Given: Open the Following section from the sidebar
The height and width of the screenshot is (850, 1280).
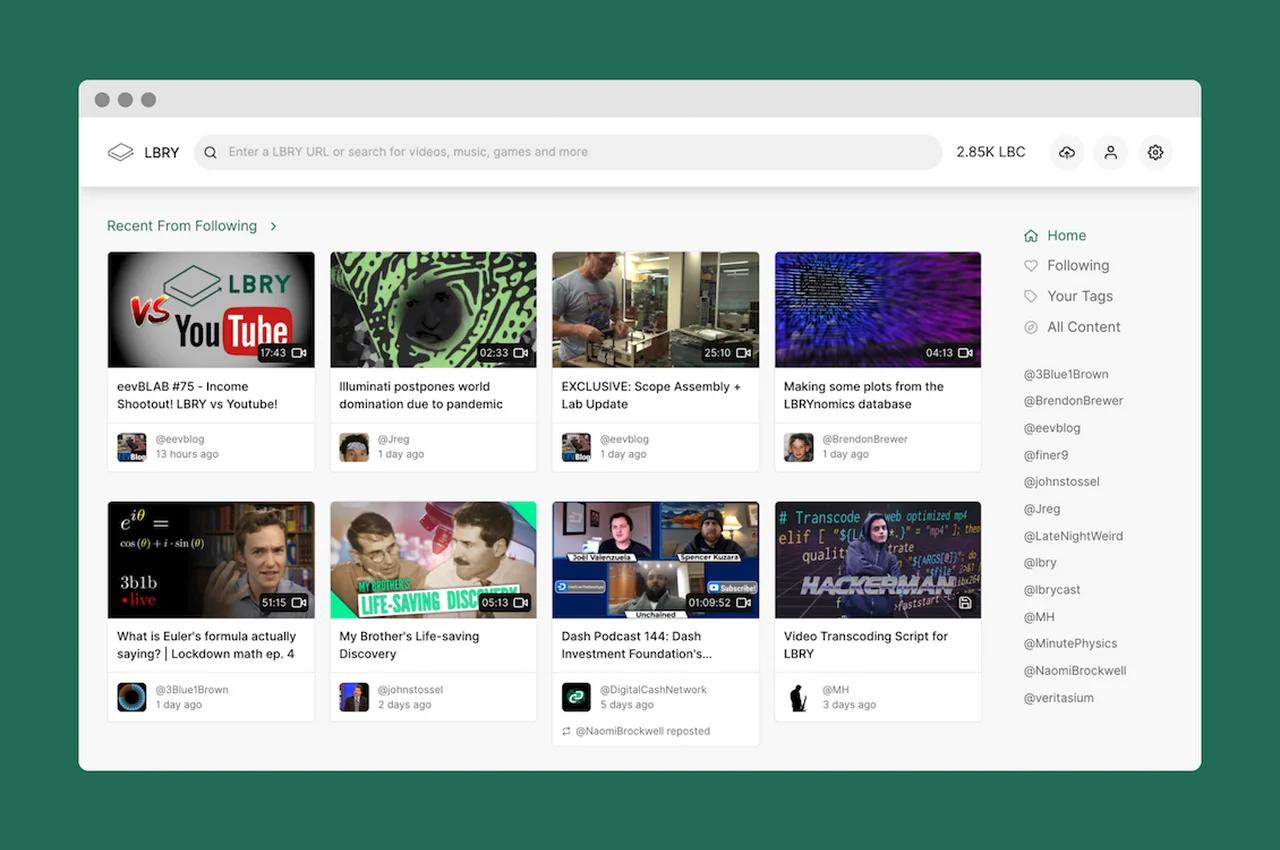Looking at the screenshot, I should point(1077,265).
